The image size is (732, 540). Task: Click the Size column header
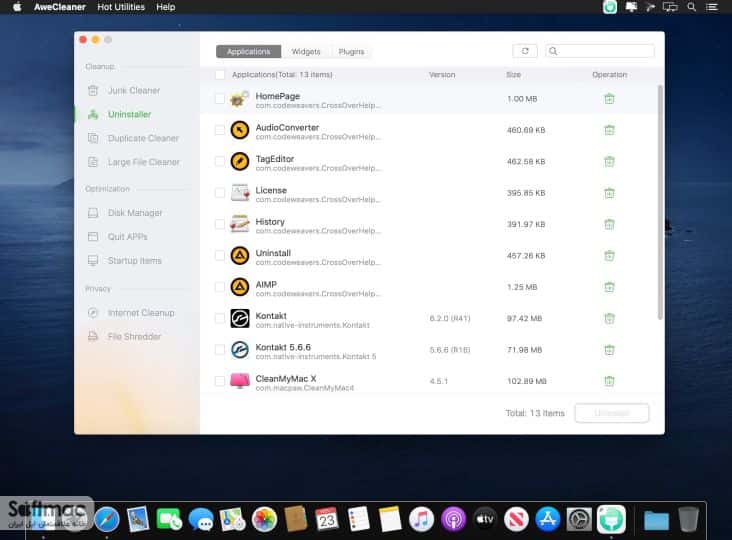pos(514,75)
